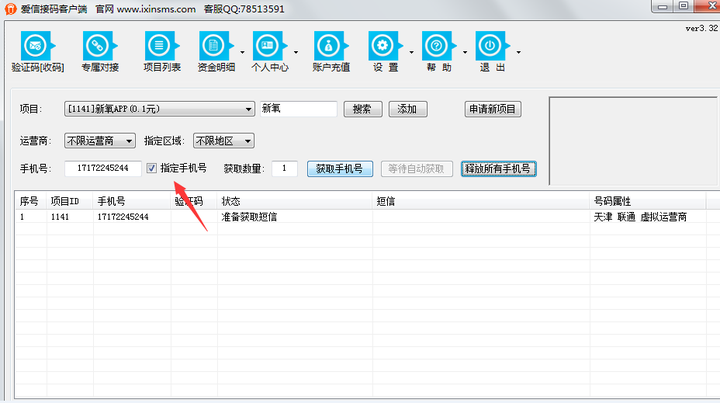Expand the arrow next to 退出
The image size is (720, 403).
[519, 52]
